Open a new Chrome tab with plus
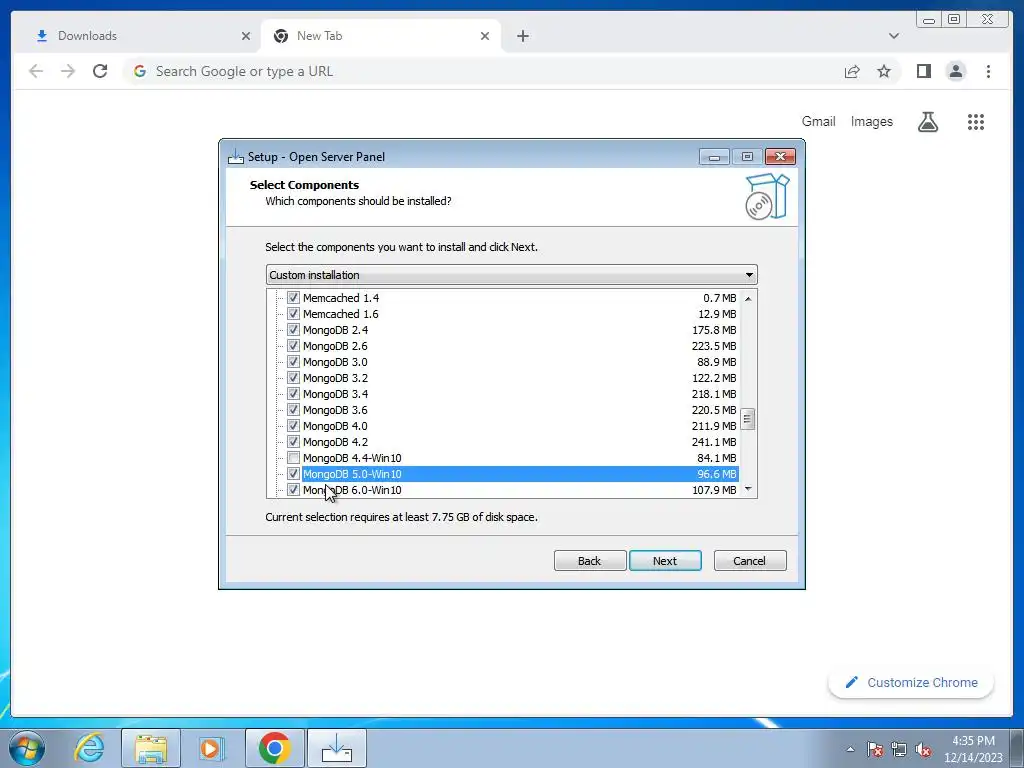1024x768 pixels. coord(522,36)
